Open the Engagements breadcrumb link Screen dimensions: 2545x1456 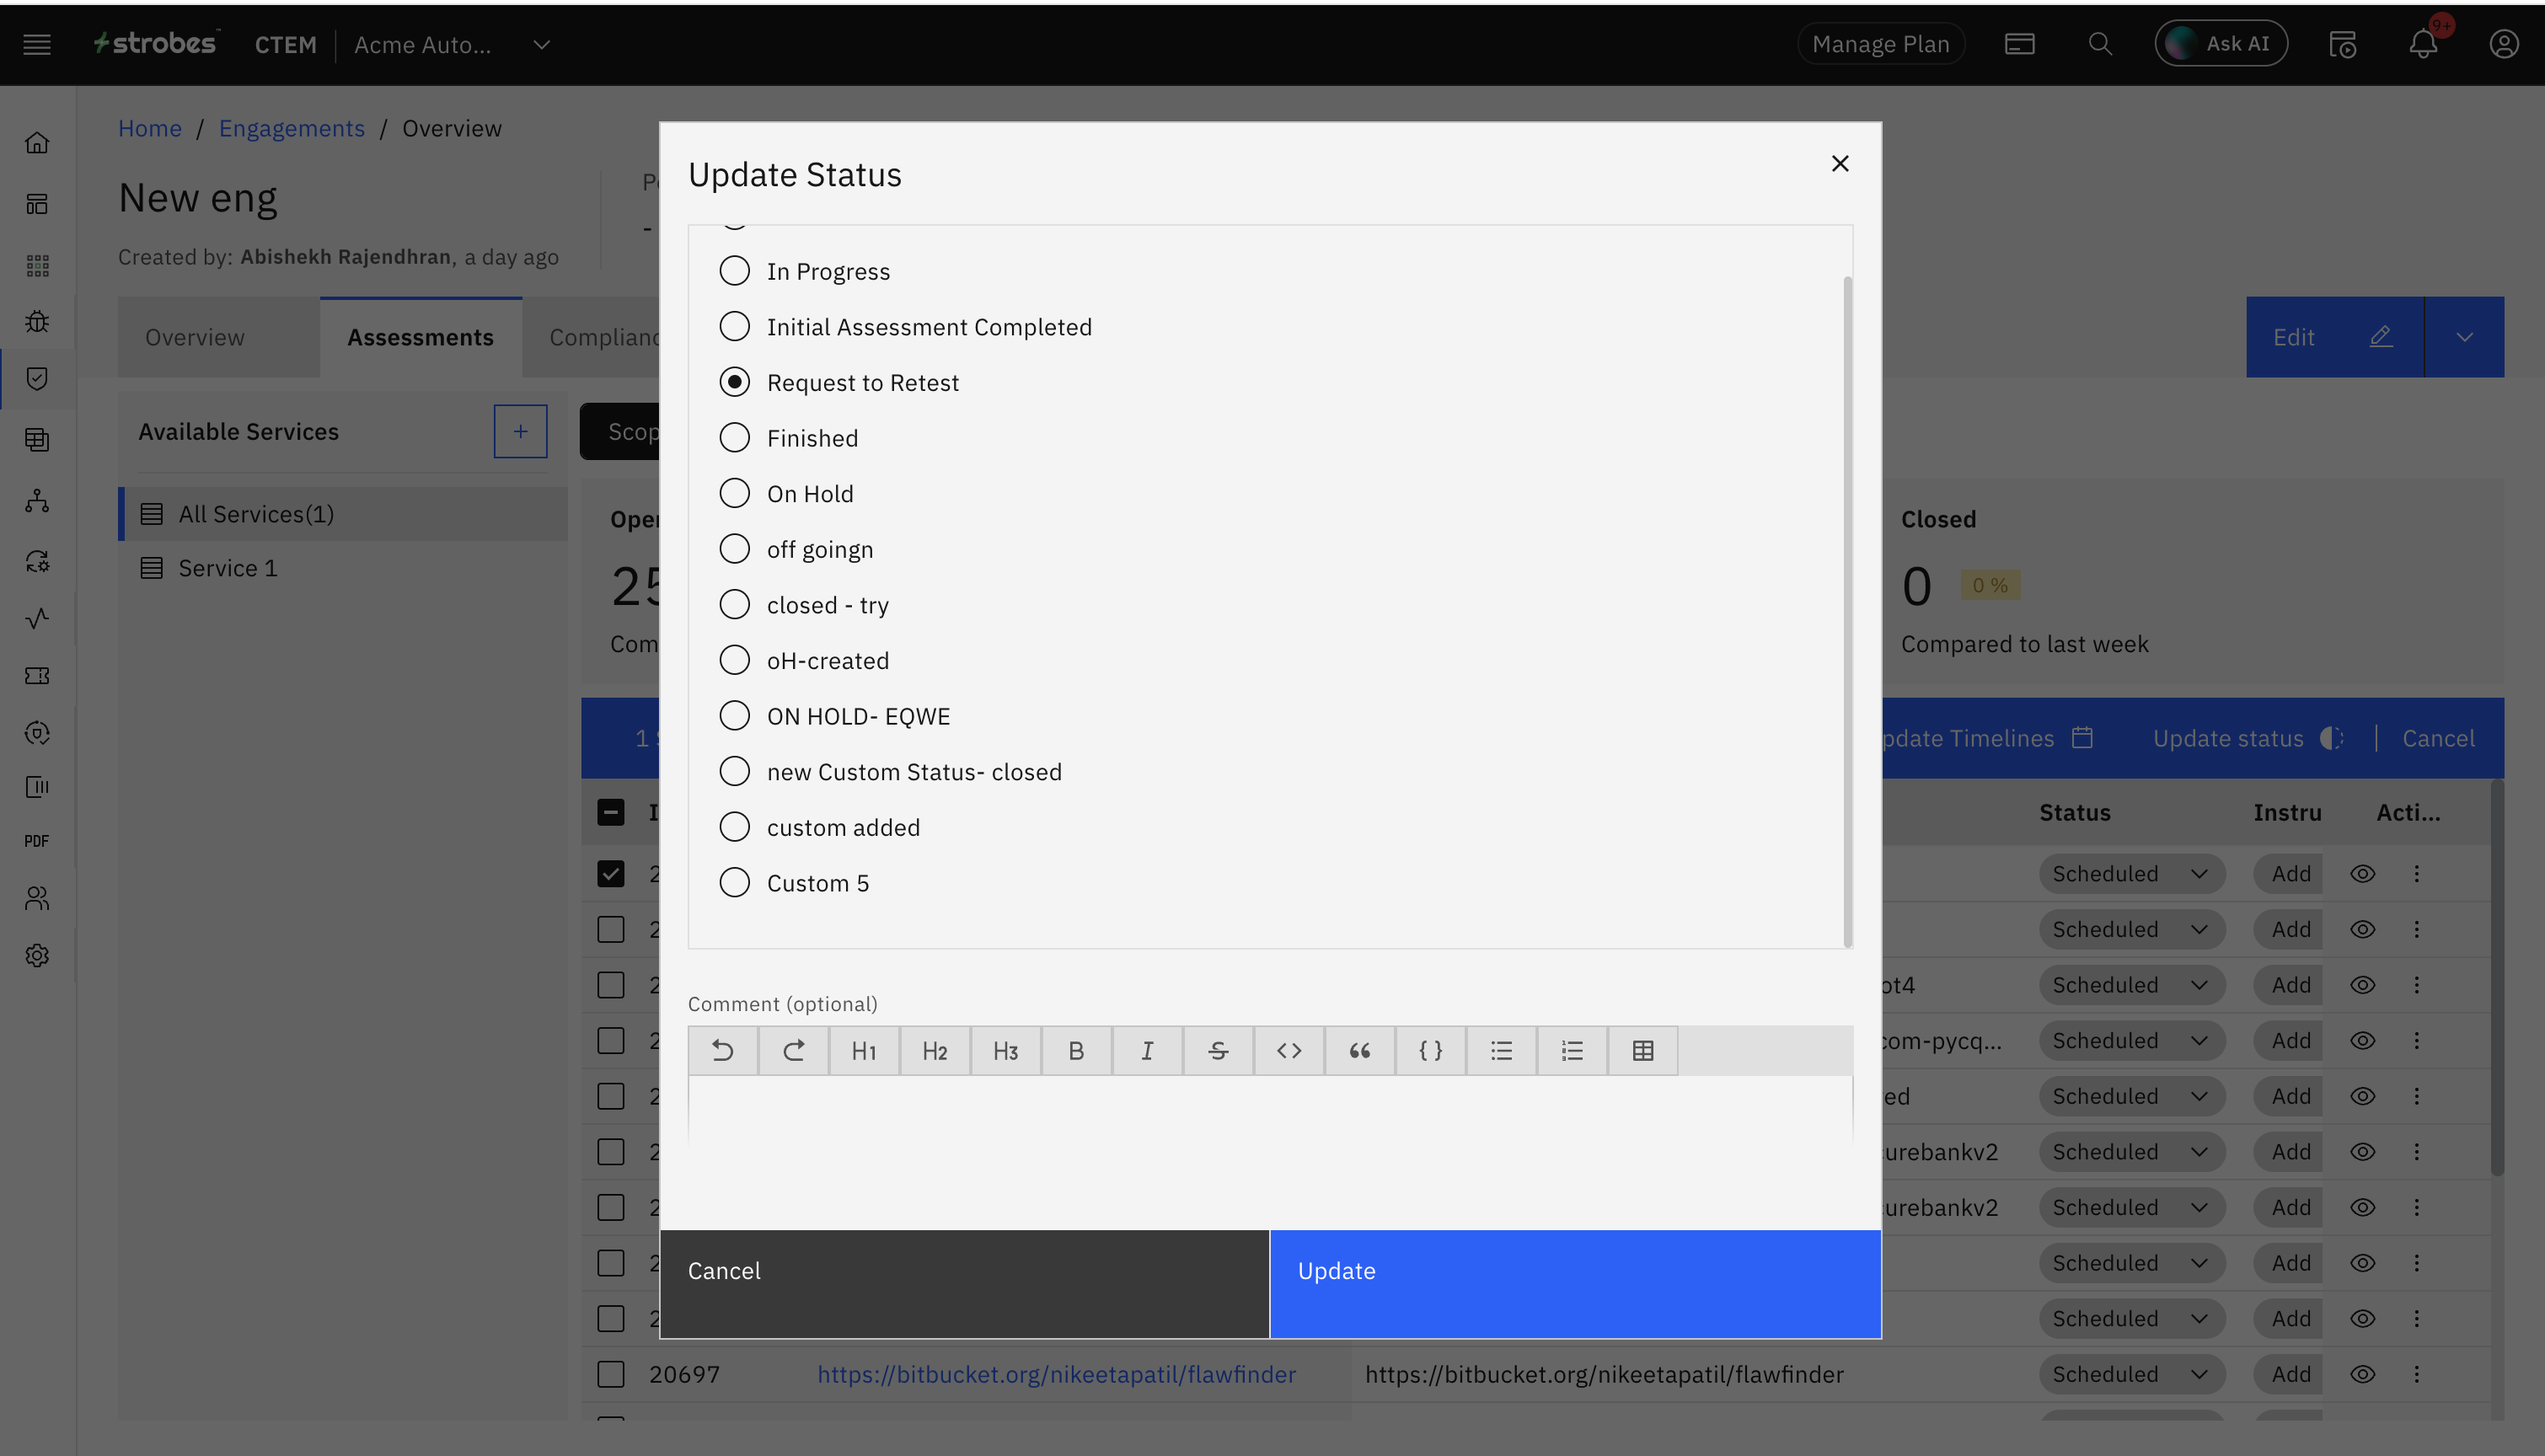coord(291,128)
